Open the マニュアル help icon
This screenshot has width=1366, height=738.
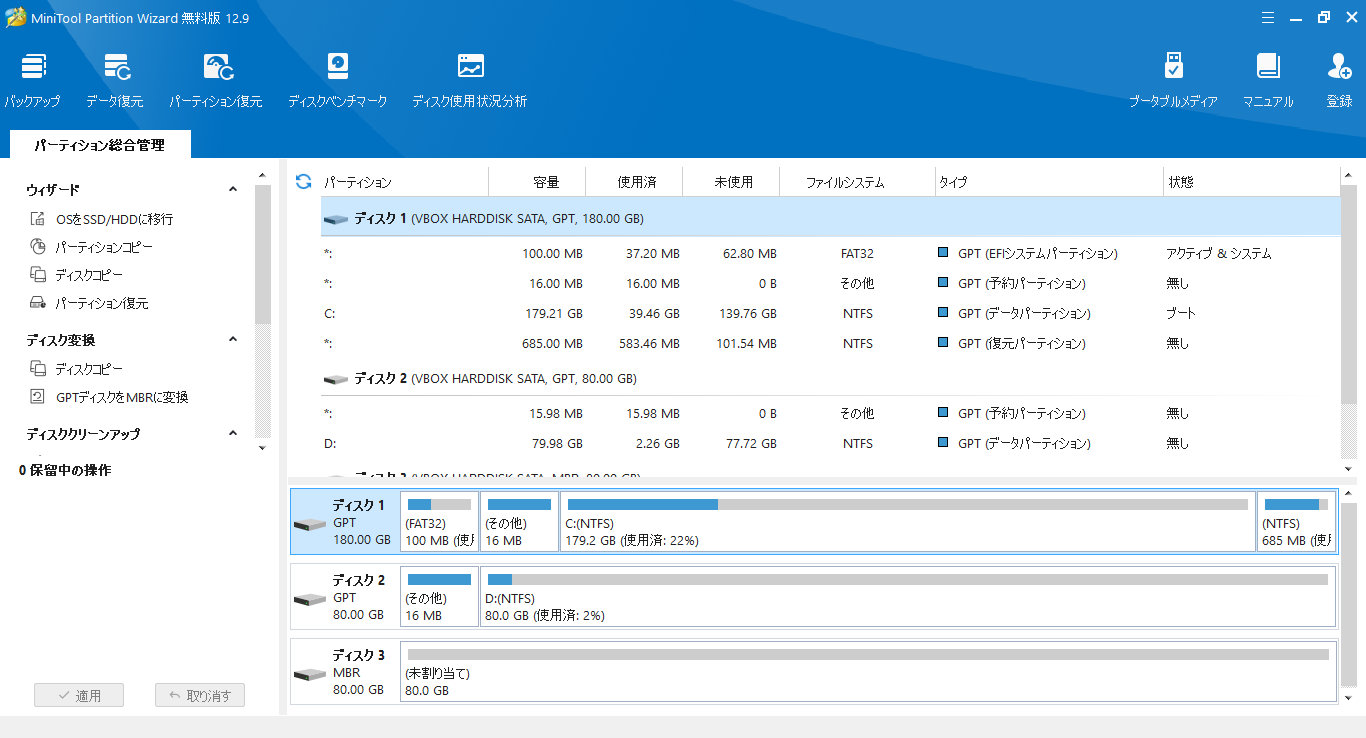1267,79
